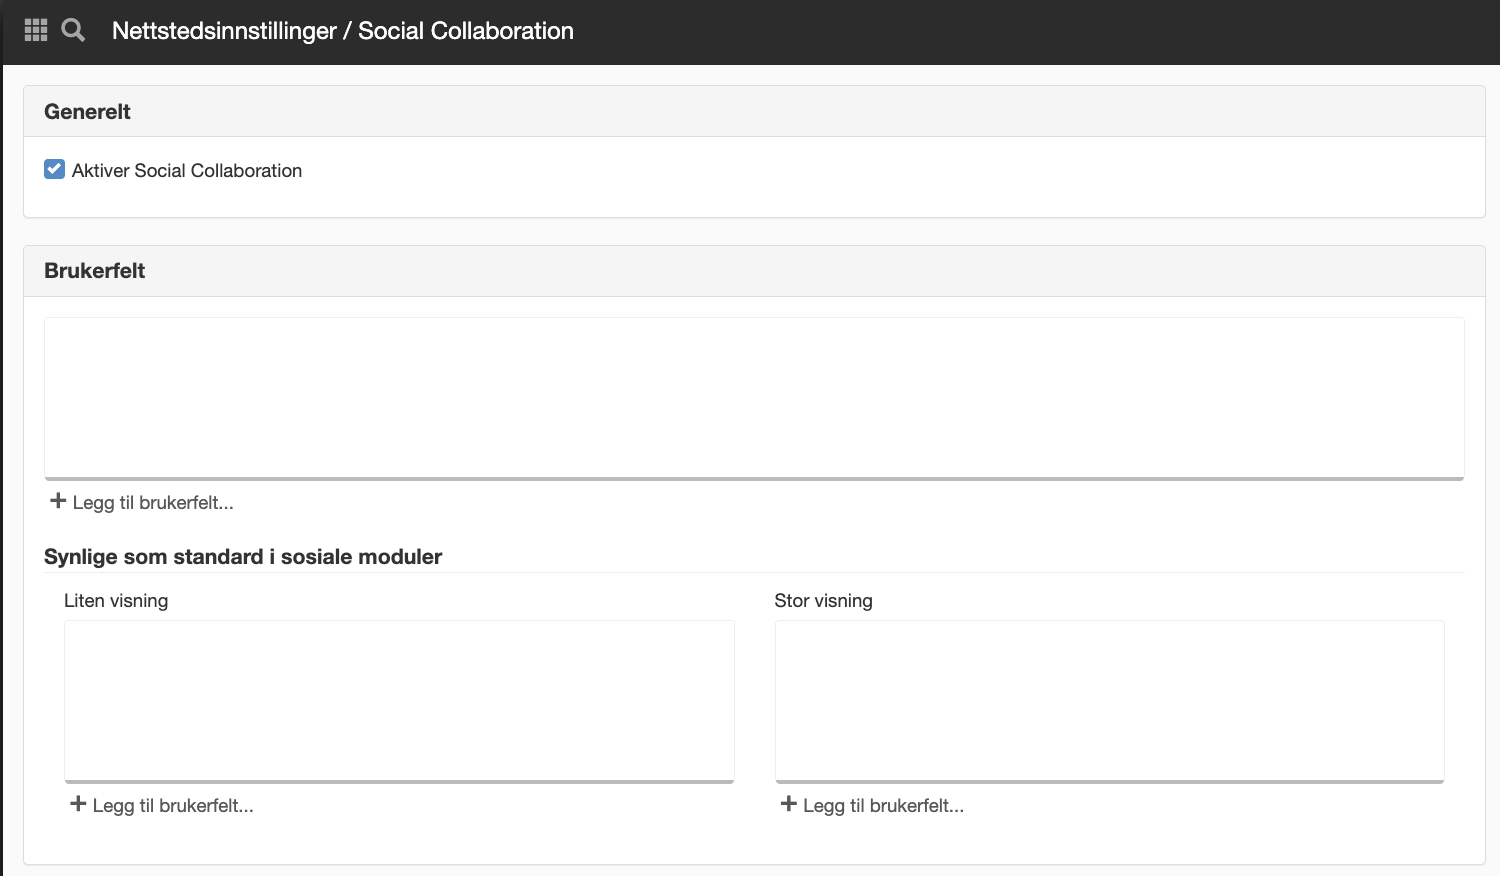This screenshot has height=876, width=1500.
Task: Click Legg til brukerfelt under Stor visning
Action: coord(884,806)
